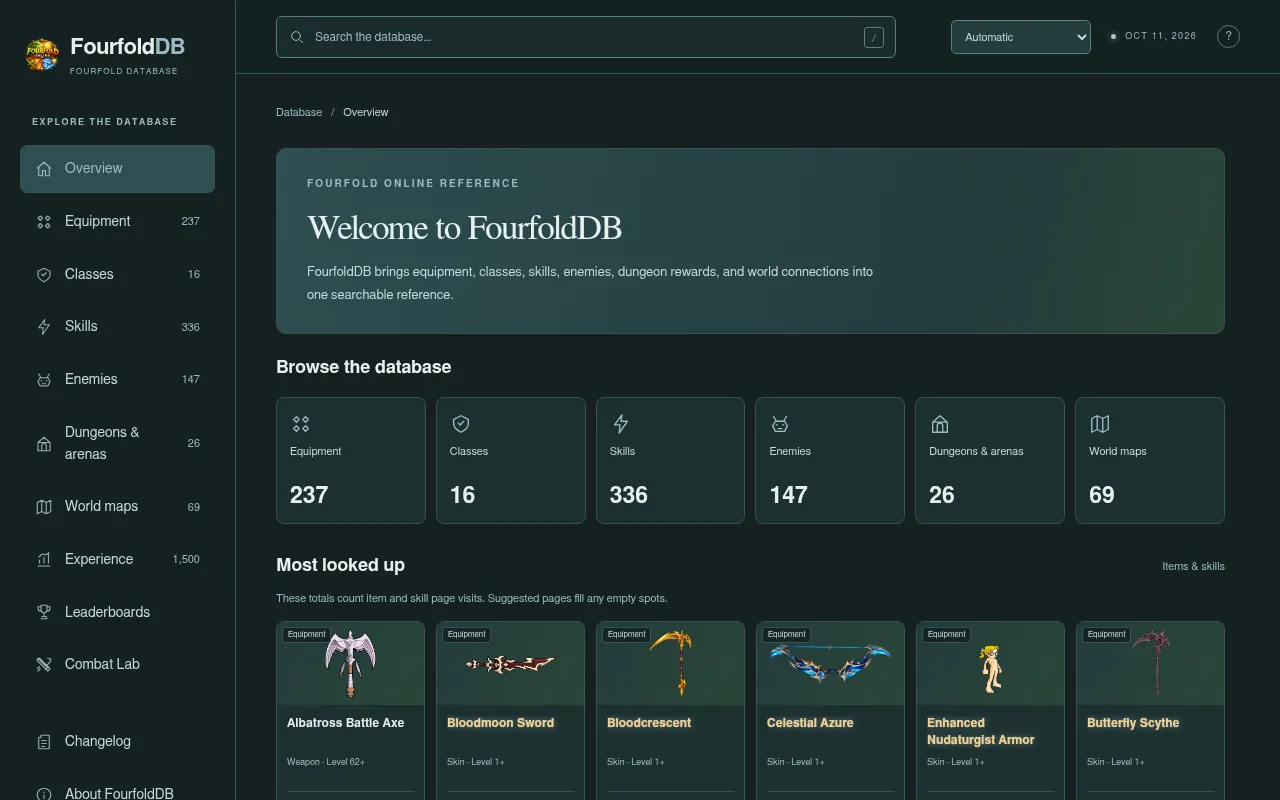The width and height of the screenshot is (1280, 800).
Task: Click the World maps card map icon
Action: tap(1100, 424)
